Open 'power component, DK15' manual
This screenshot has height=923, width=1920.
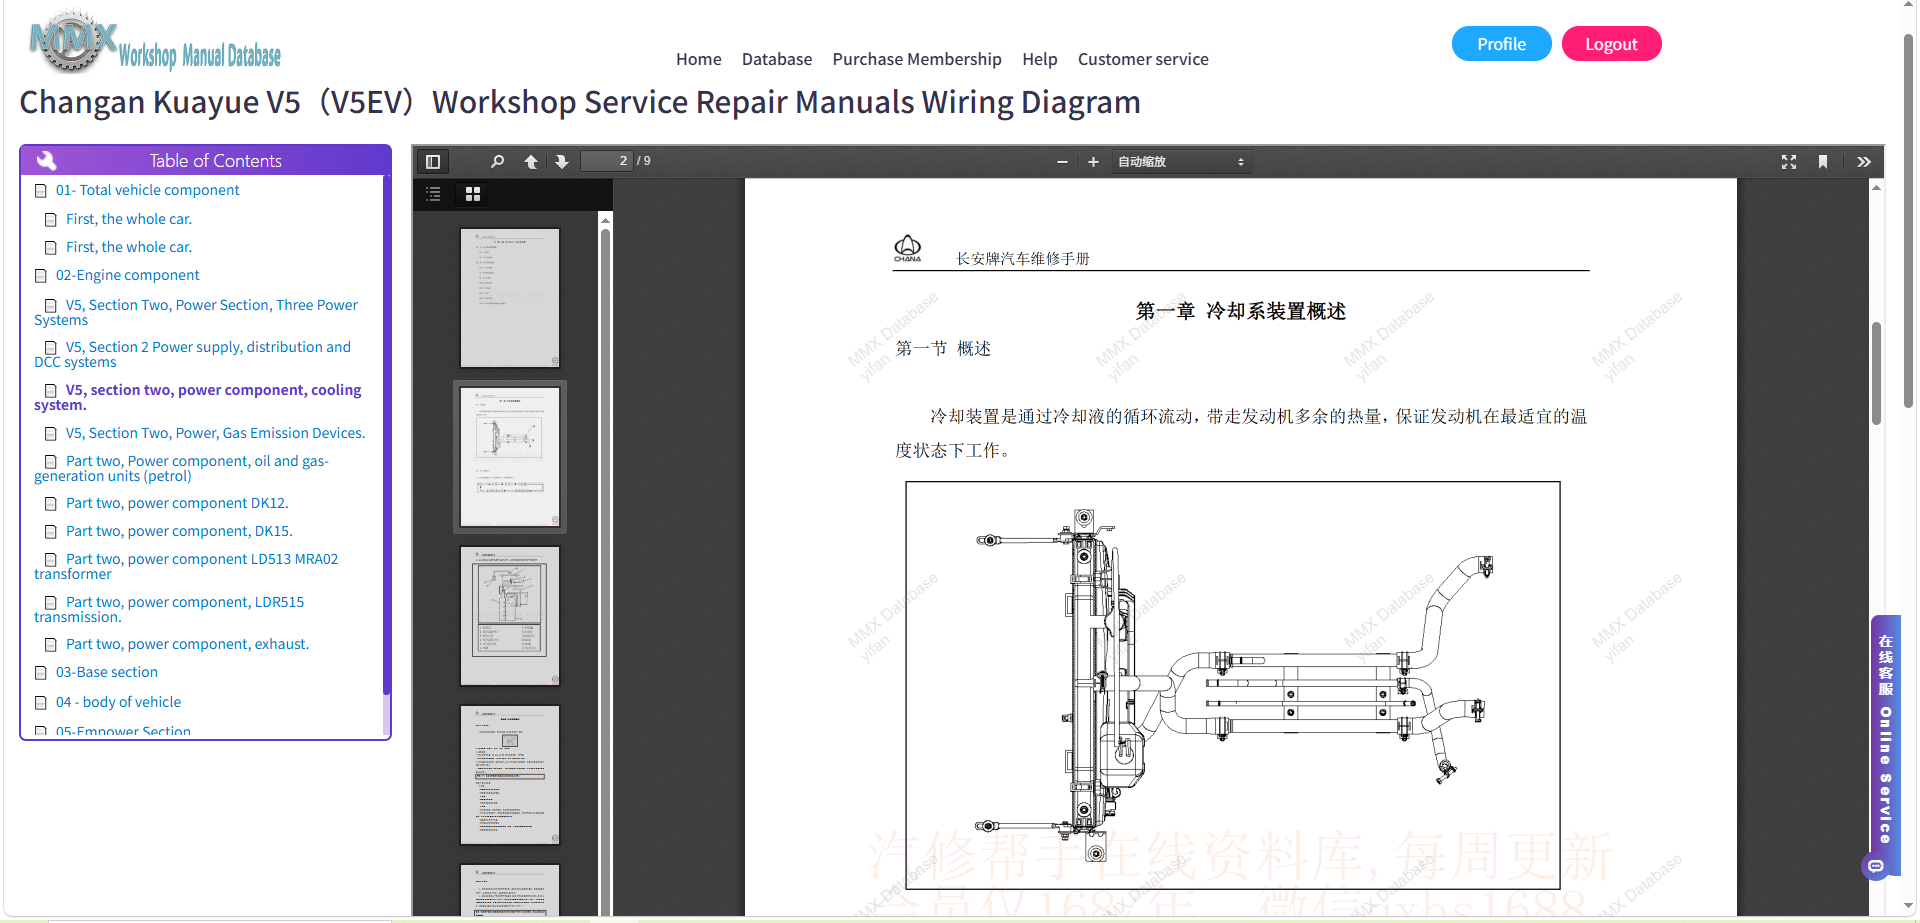point(179,531)
